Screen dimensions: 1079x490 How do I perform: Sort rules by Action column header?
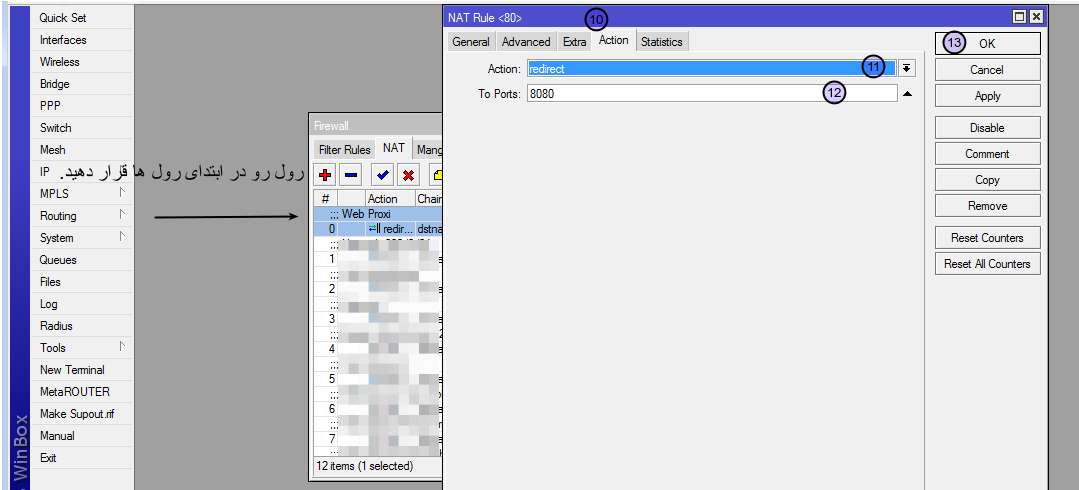[x=383, y=199]
